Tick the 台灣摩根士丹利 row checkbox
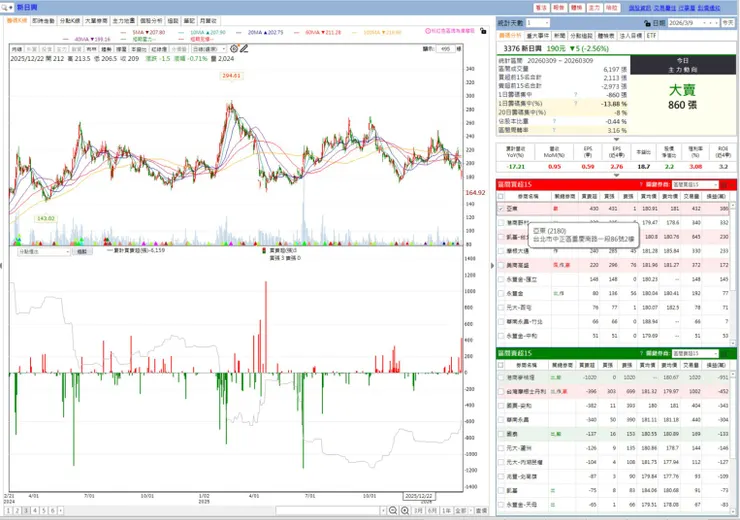The height and width of the screenshot is (520, 740). click(x=501, y=392)
